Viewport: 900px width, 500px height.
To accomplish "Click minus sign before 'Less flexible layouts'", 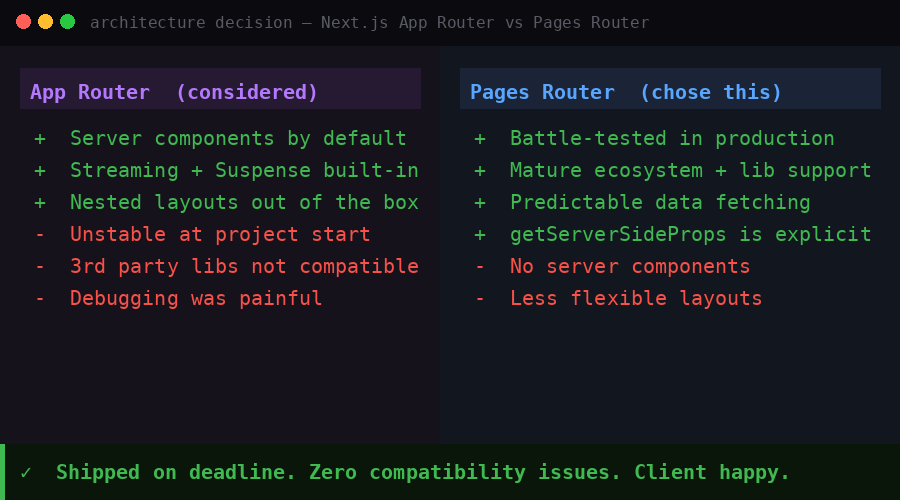I will coord(480,299).
